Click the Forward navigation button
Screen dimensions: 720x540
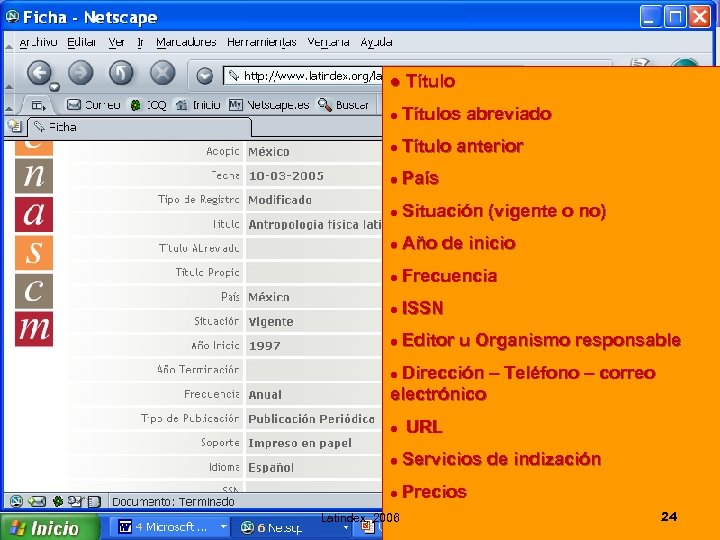(80, 73)
